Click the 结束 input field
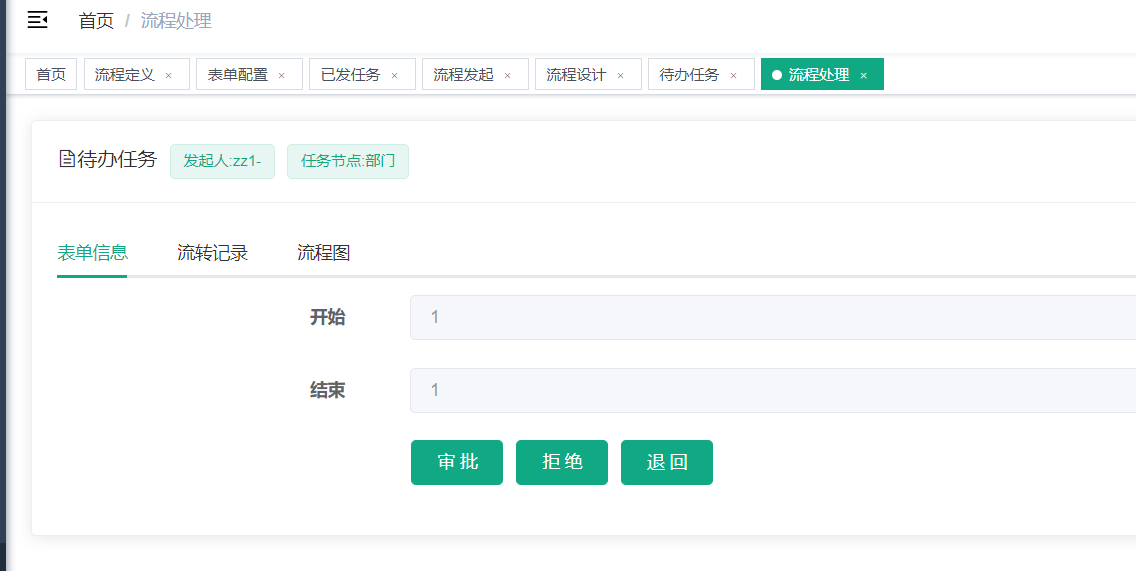 773,391
